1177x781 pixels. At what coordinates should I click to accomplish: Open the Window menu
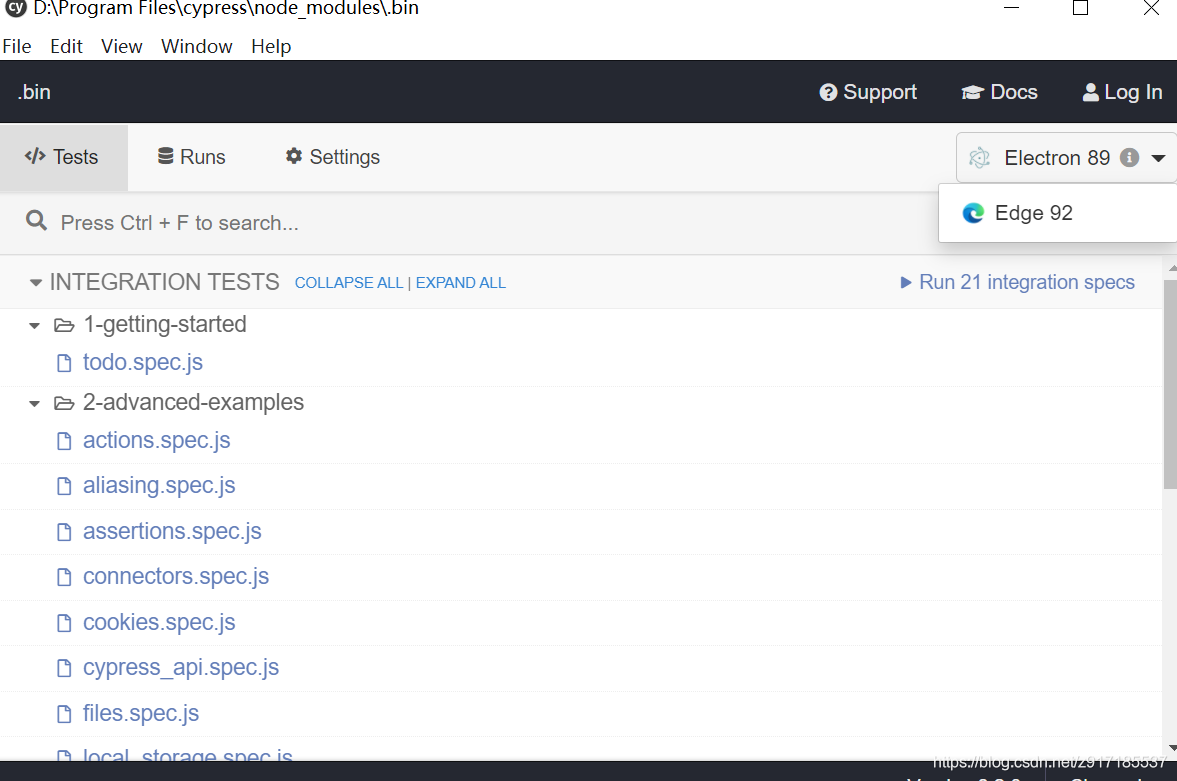[x=197, y=47]
